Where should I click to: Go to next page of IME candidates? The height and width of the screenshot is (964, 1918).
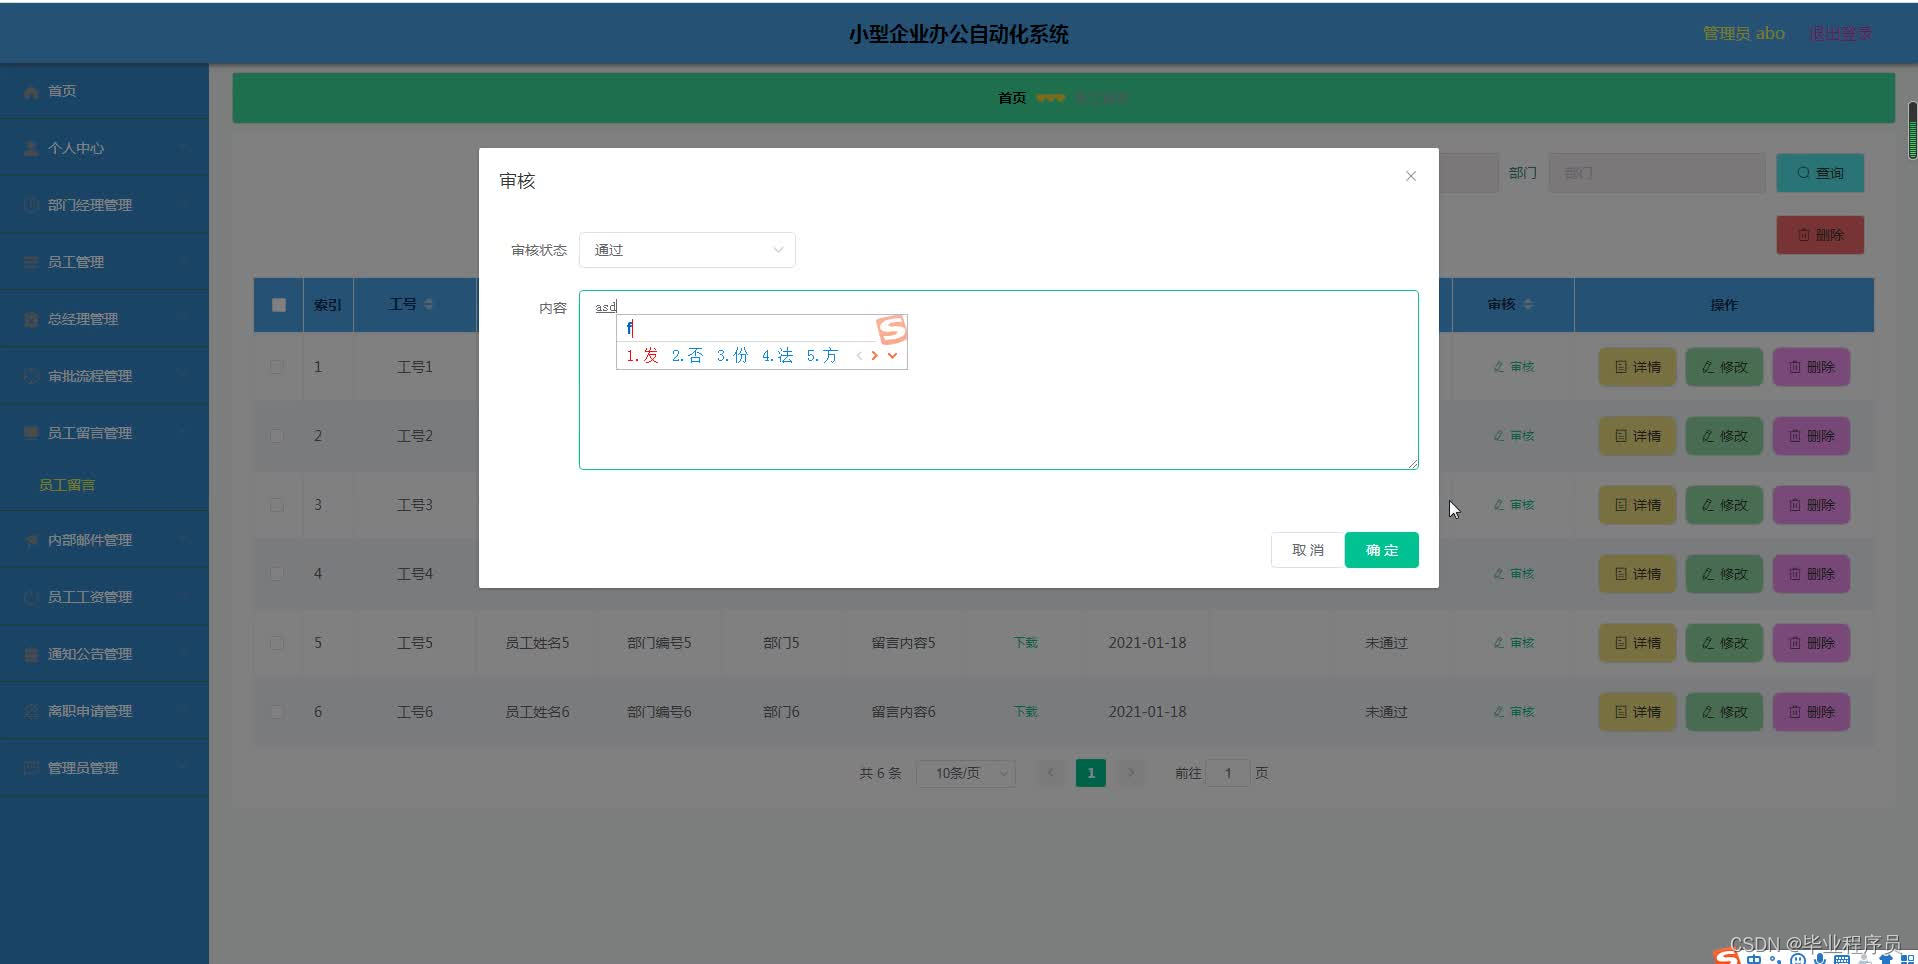875,356
